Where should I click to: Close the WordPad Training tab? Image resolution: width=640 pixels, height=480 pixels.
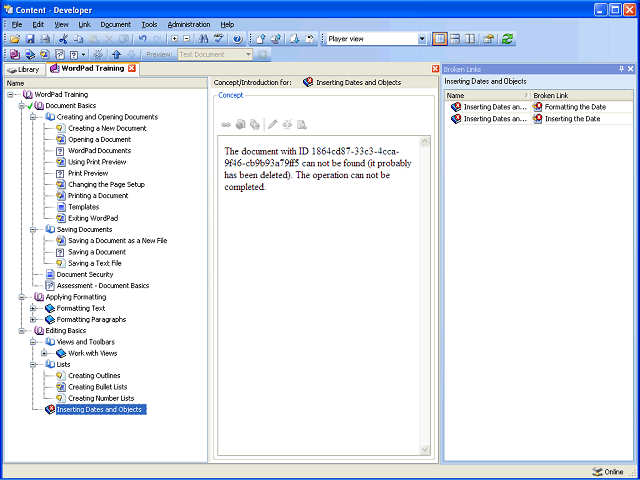pyautogui.click(x=132, y=69)
